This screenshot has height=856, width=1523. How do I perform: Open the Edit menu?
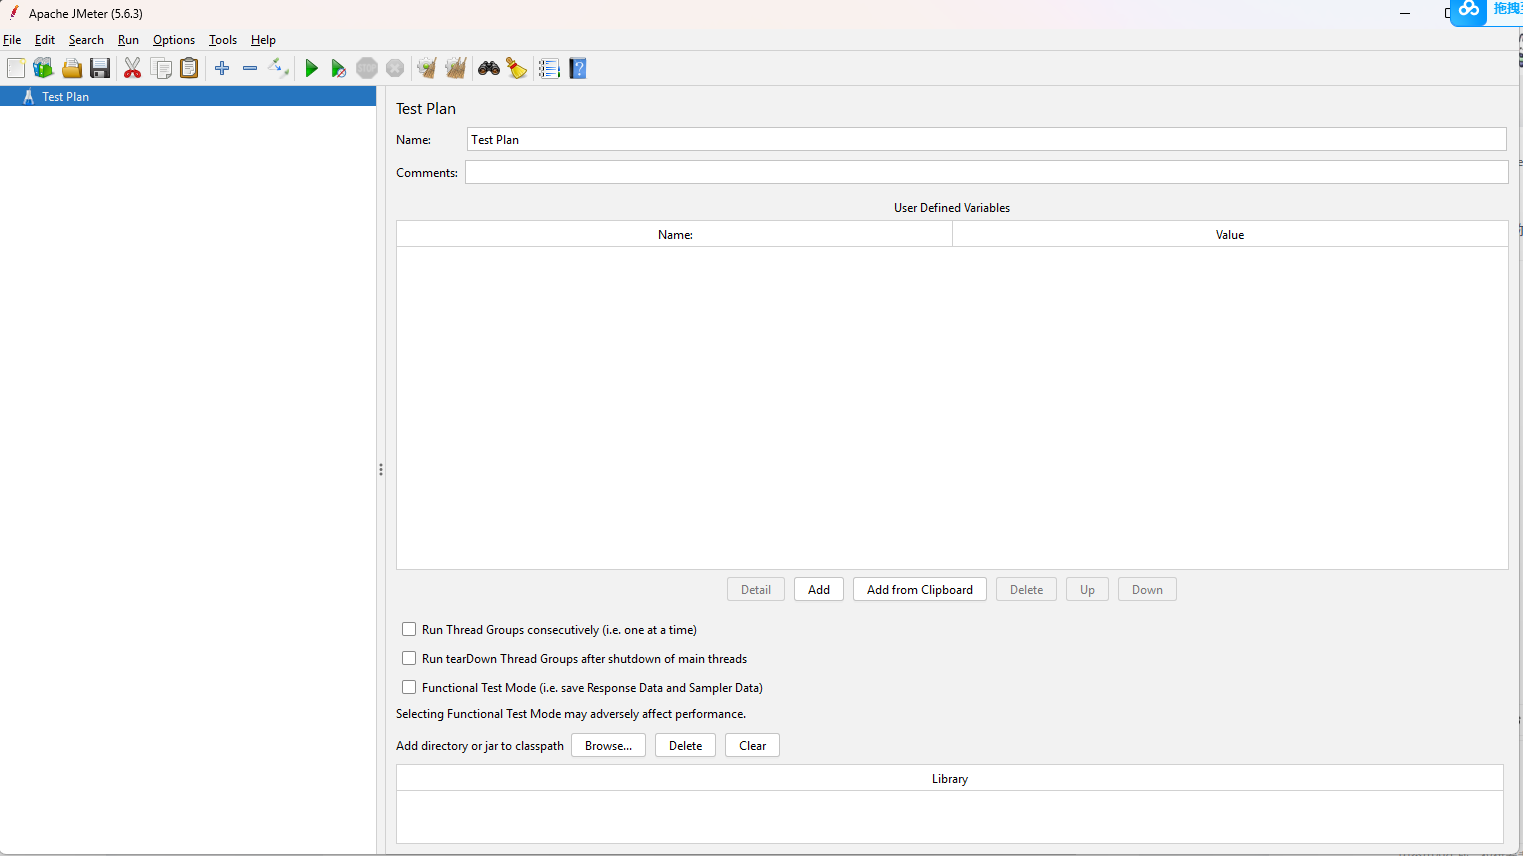click(45, 40)
